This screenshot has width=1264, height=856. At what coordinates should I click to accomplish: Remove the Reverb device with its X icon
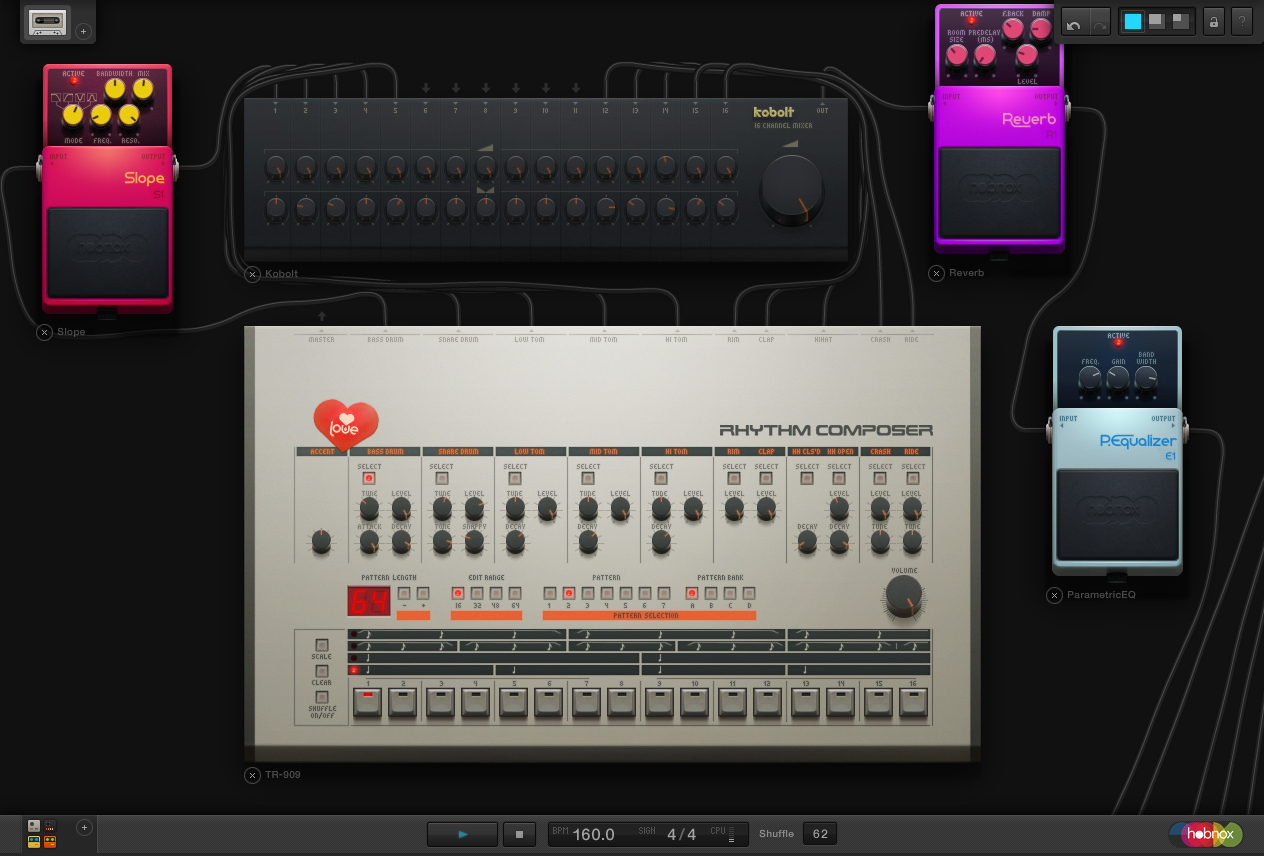coord(936,273)
